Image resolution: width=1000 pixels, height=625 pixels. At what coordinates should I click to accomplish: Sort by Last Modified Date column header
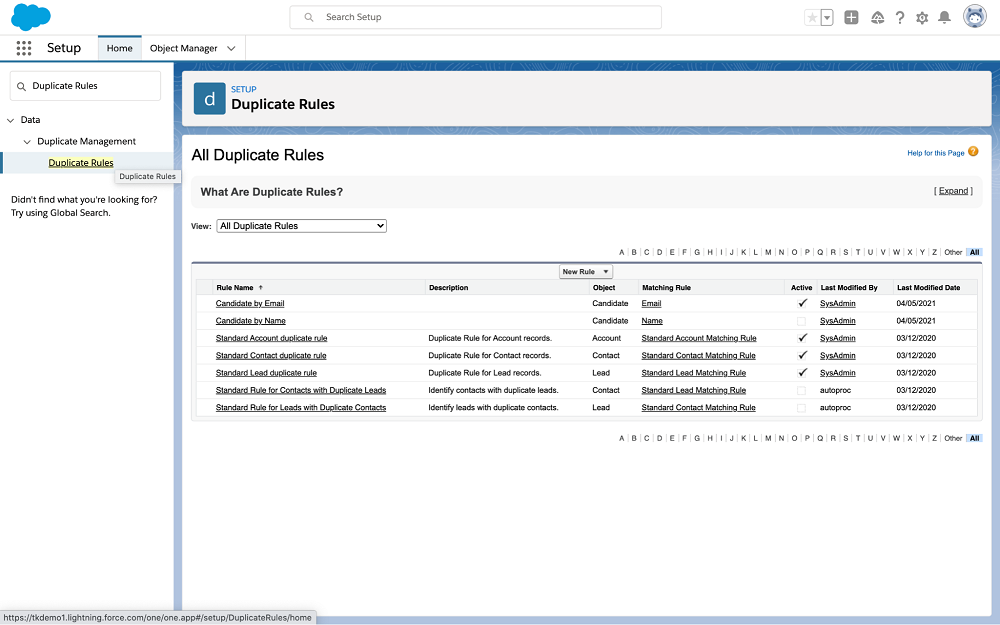point(928,288)
